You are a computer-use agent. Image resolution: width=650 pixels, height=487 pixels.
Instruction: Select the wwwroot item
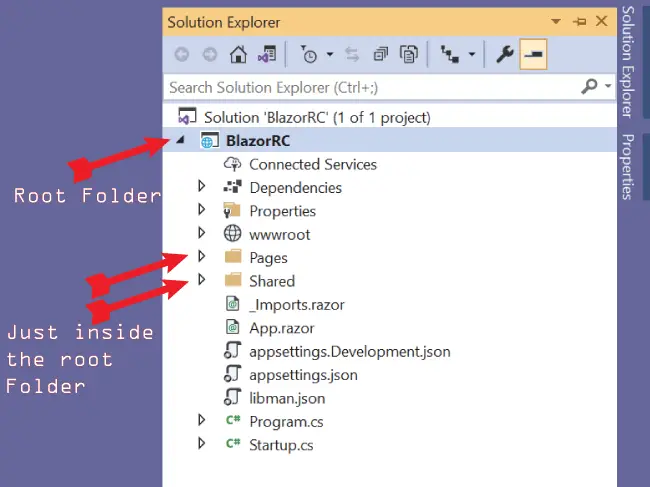coord(280,235)
